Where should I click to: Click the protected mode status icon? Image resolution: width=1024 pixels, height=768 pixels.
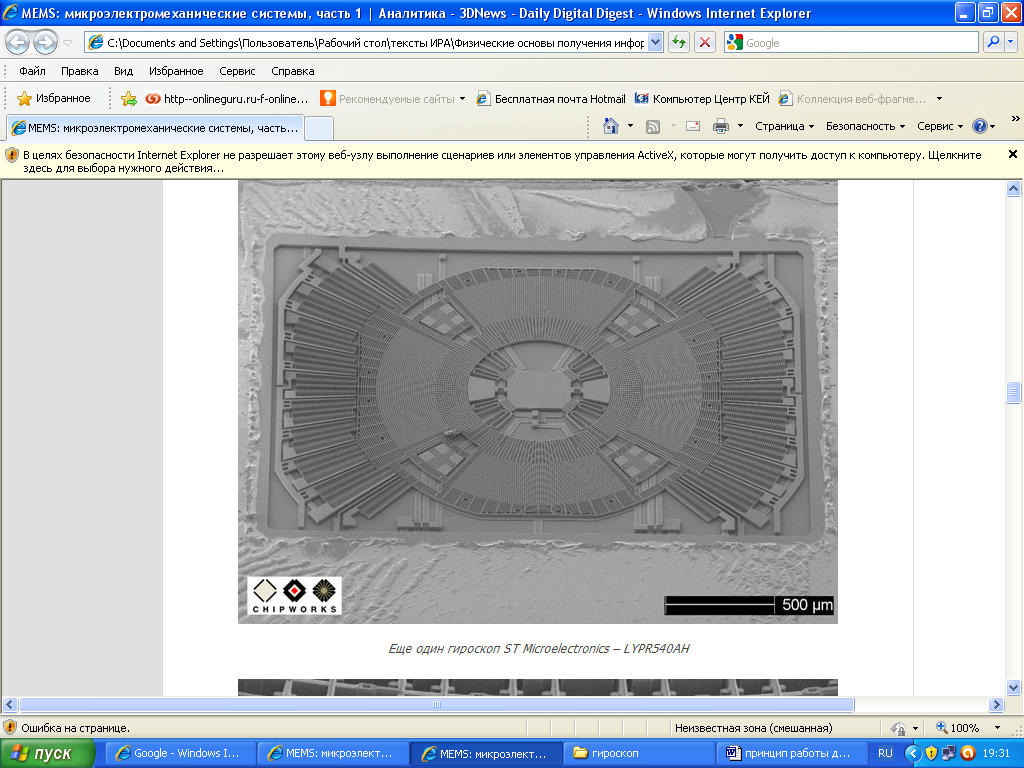898,728
